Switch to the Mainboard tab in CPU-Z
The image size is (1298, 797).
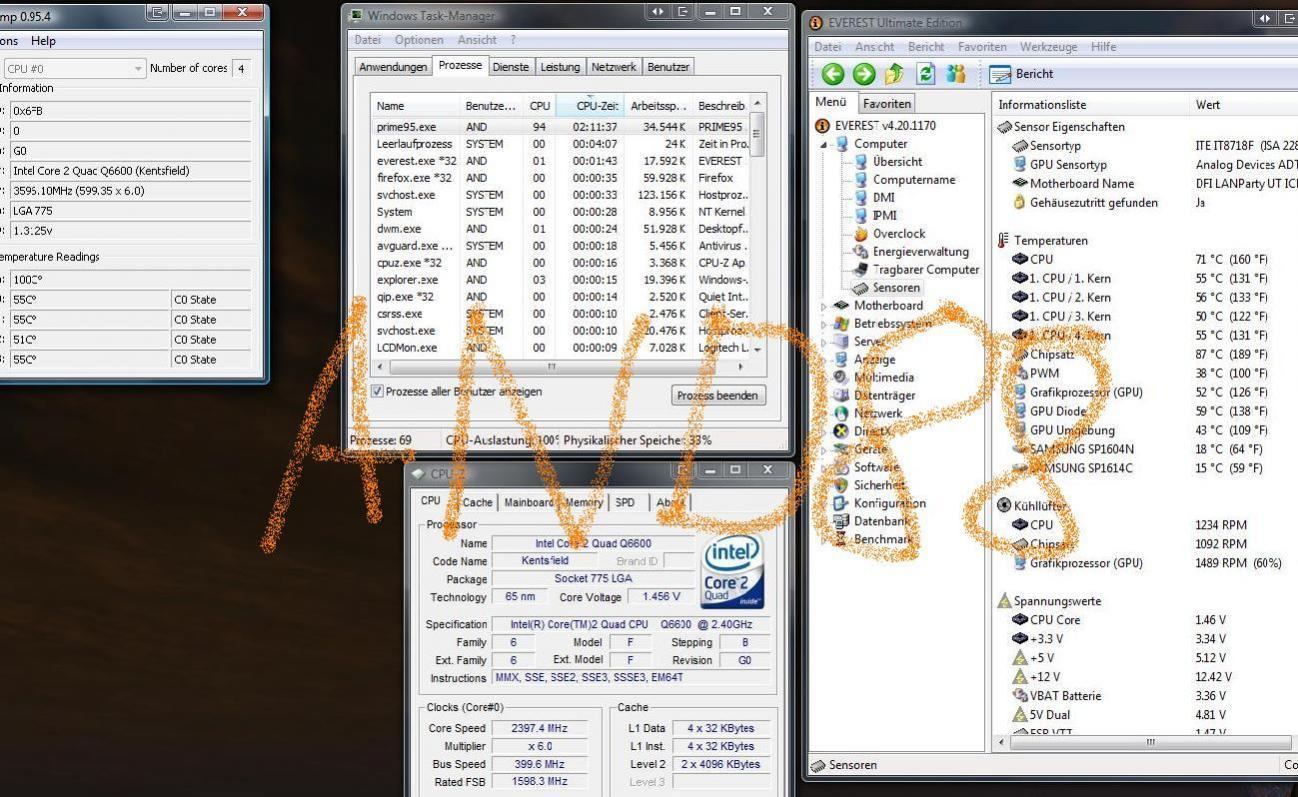click(528, 503)
